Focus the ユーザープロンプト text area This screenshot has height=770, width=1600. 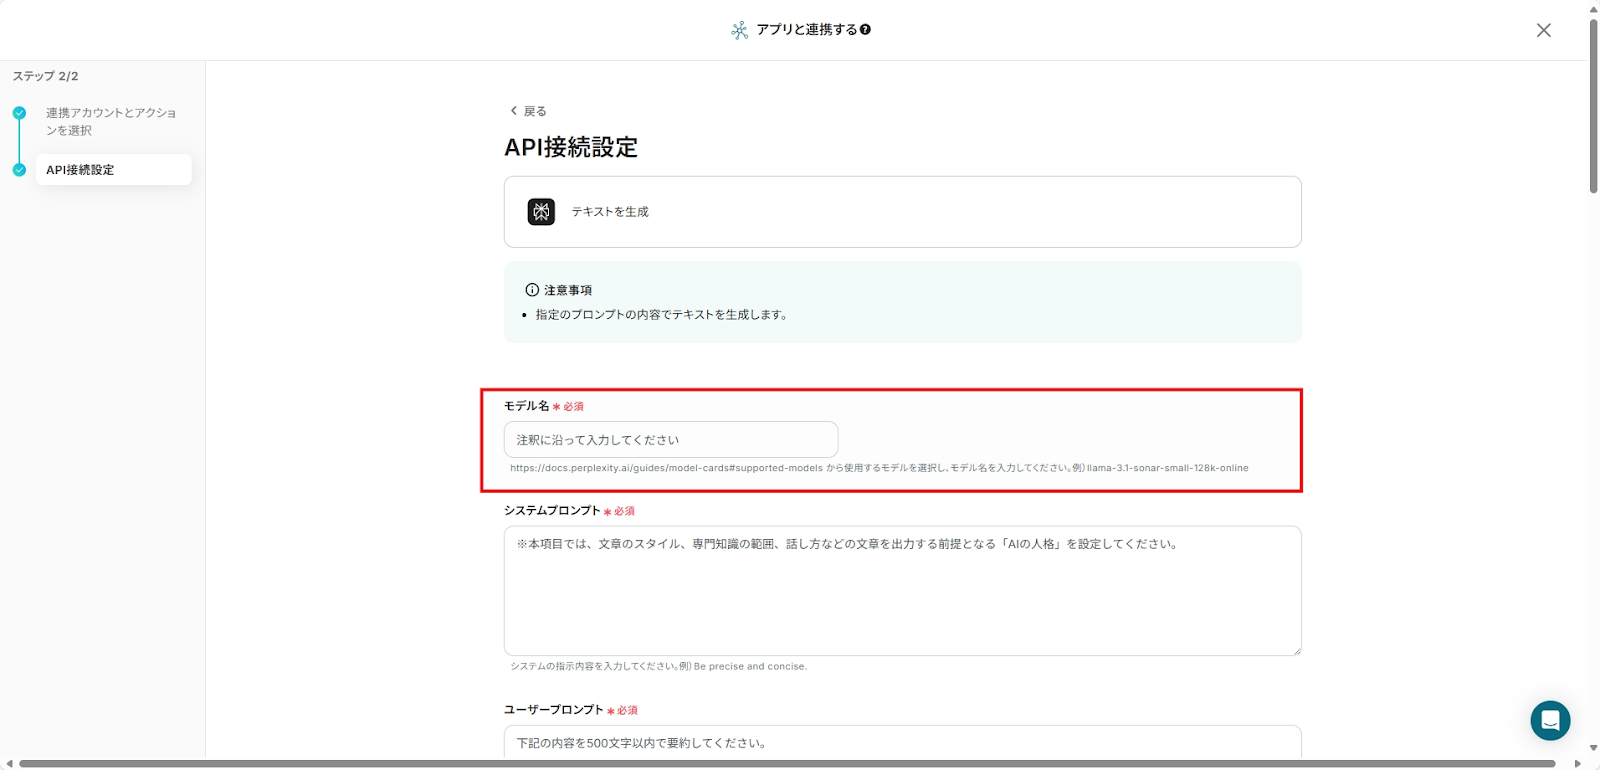(x=902, y=742)
